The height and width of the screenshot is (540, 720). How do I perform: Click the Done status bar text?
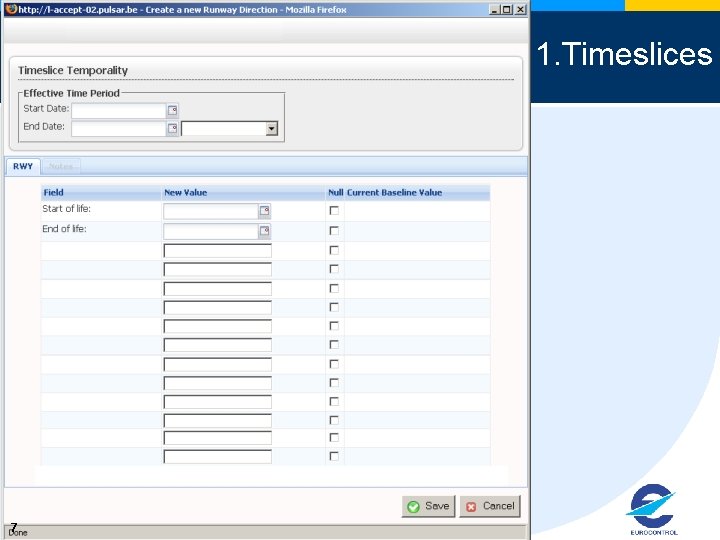18,533
